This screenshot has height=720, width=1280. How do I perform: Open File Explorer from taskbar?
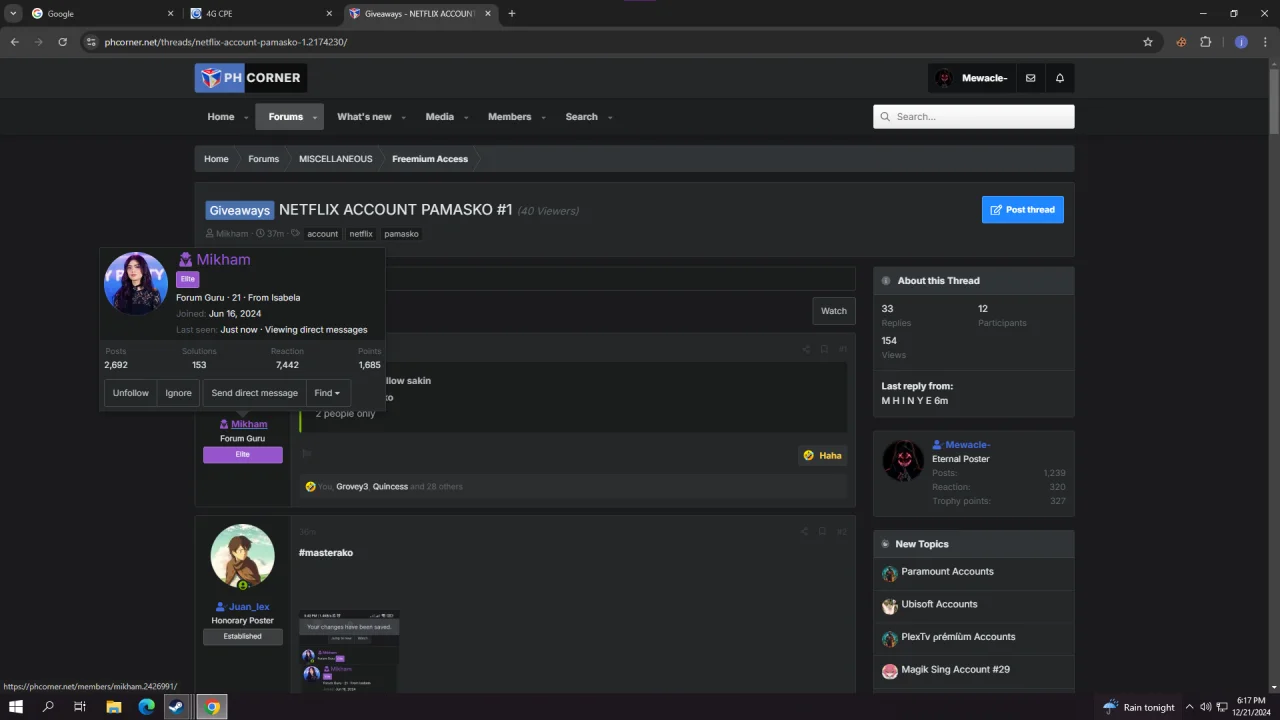coord(114,707)
